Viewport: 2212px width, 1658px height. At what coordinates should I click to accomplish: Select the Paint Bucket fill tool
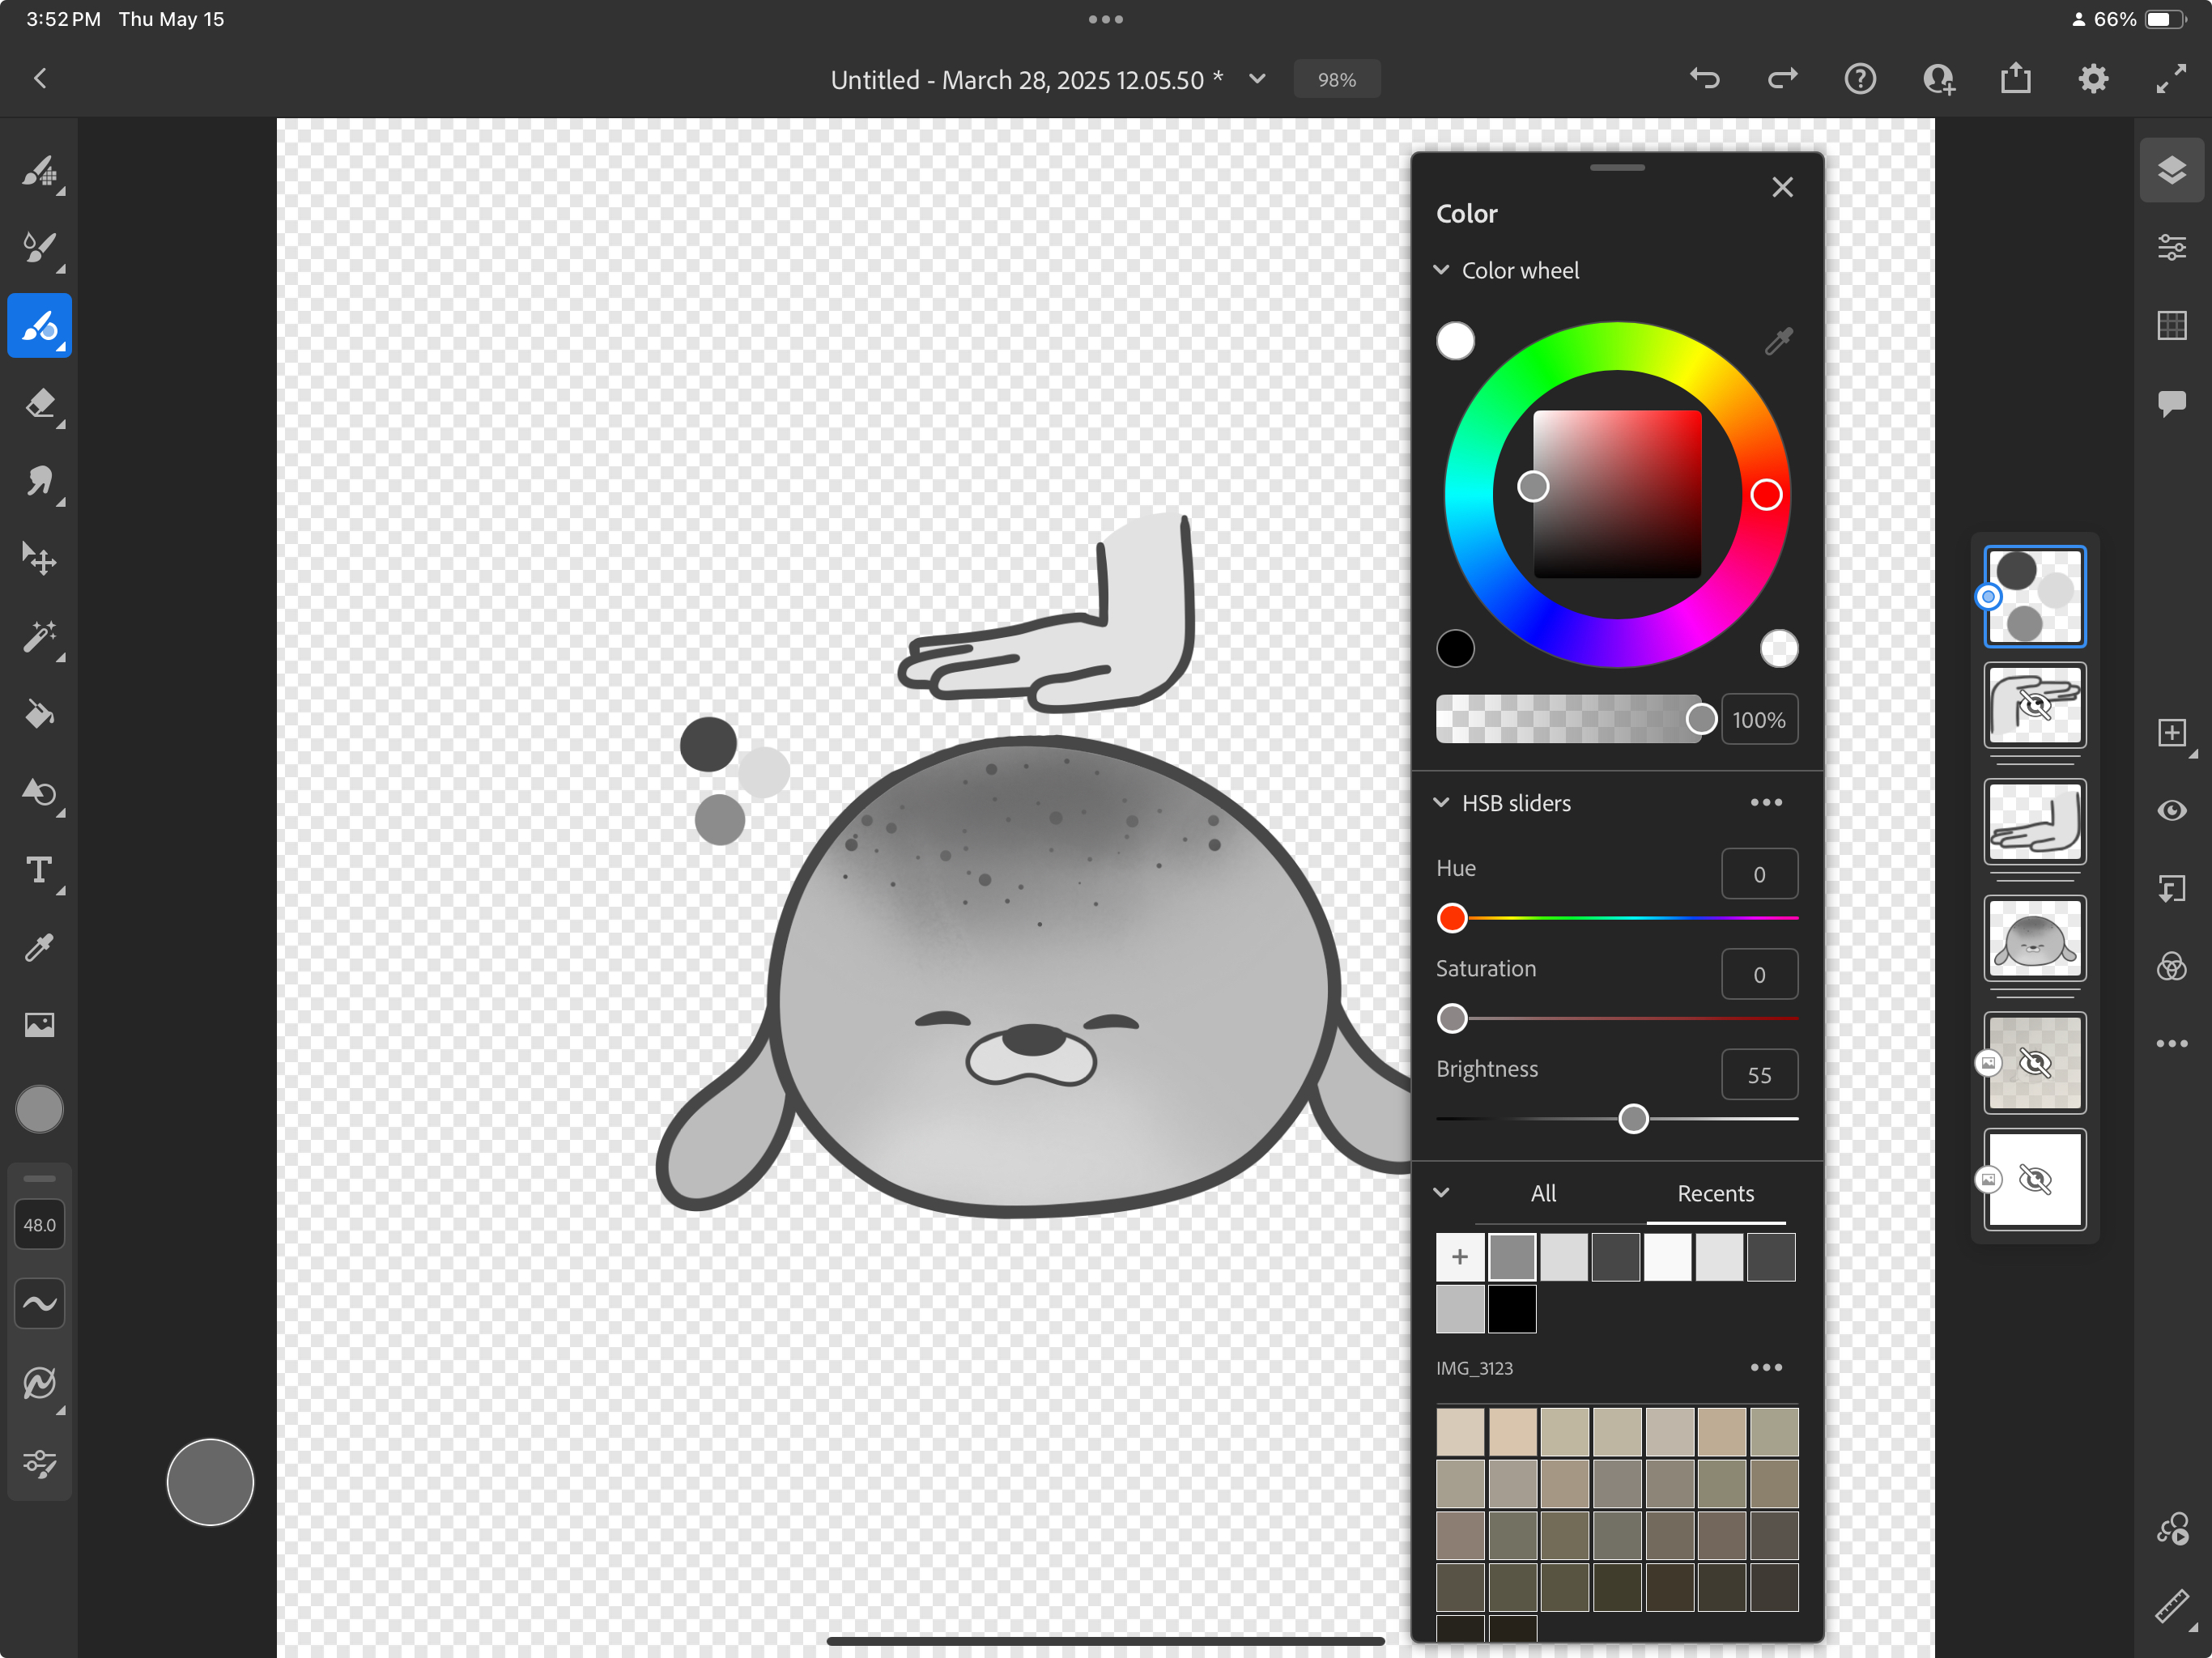click(40, 714)
